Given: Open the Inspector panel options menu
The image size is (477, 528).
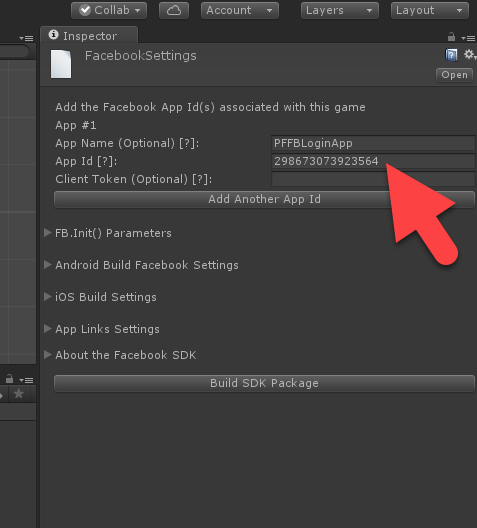Looking at the screenshot, I should tap(468, 38).
